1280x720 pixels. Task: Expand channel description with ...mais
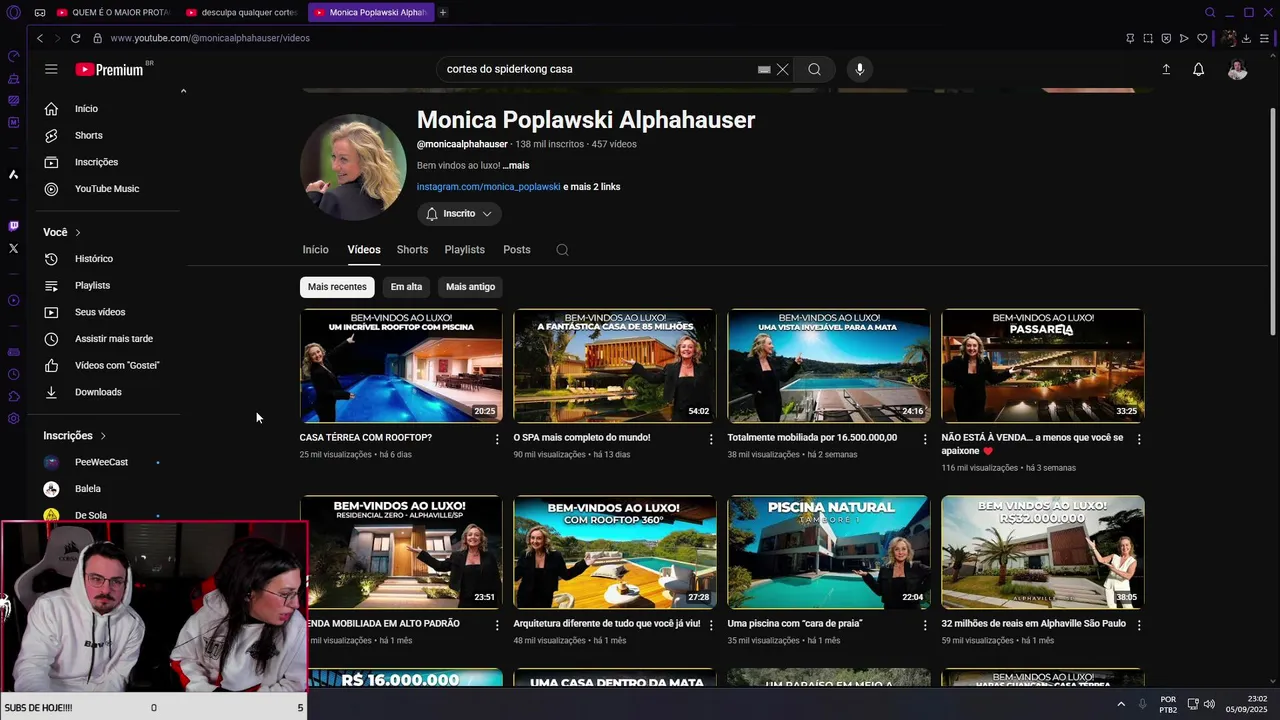coord(516,166)
